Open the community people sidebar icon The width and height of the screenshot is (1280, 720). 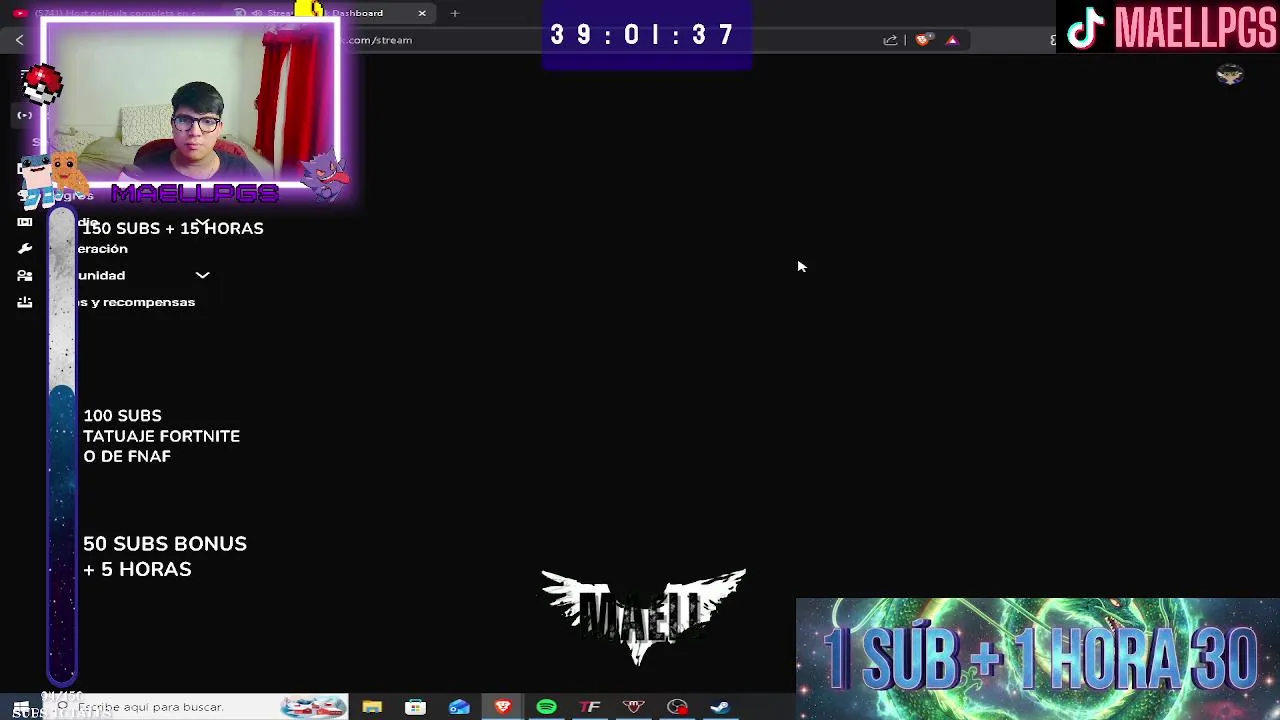tap(24, 275)
